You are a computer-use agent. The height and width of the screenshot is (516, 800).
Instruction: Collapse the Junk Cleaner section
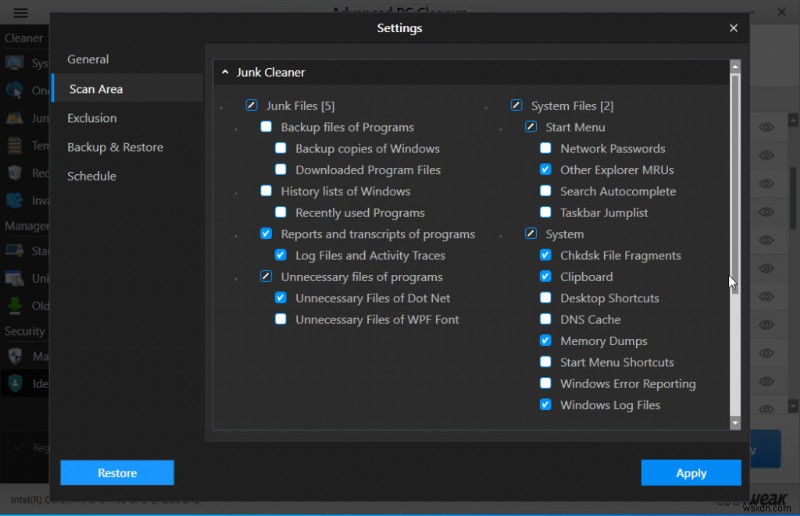pos(225,72)
